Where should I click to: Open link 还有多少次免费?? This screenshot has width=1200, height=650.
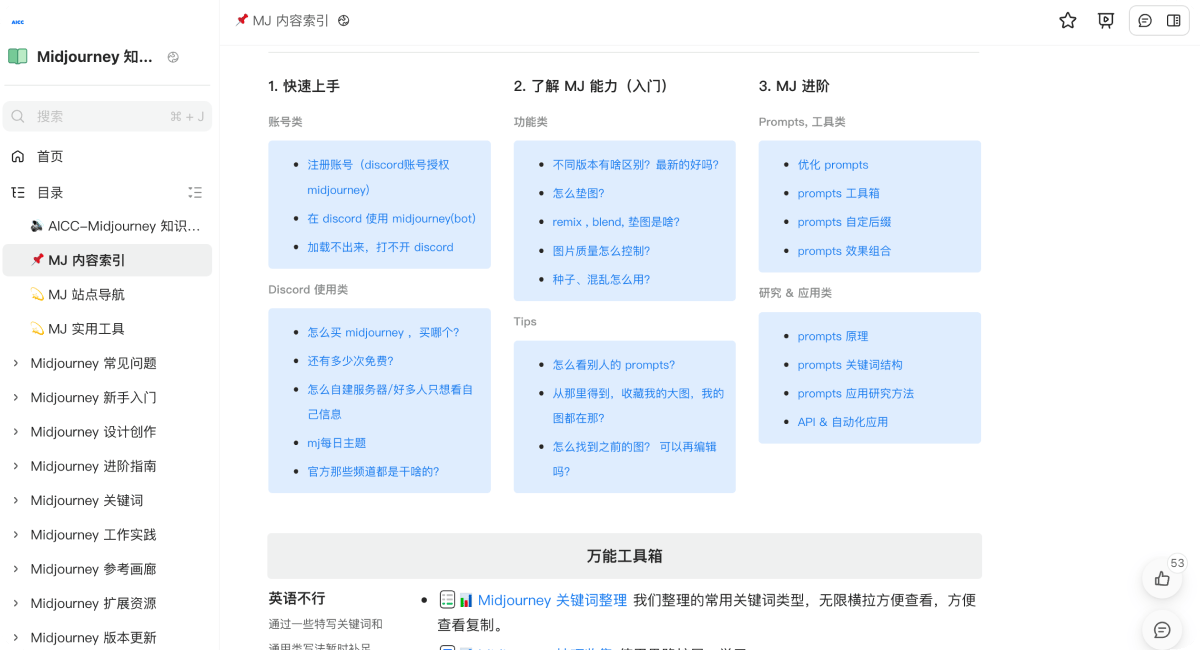pyautogui.click(x=350, y=361)
